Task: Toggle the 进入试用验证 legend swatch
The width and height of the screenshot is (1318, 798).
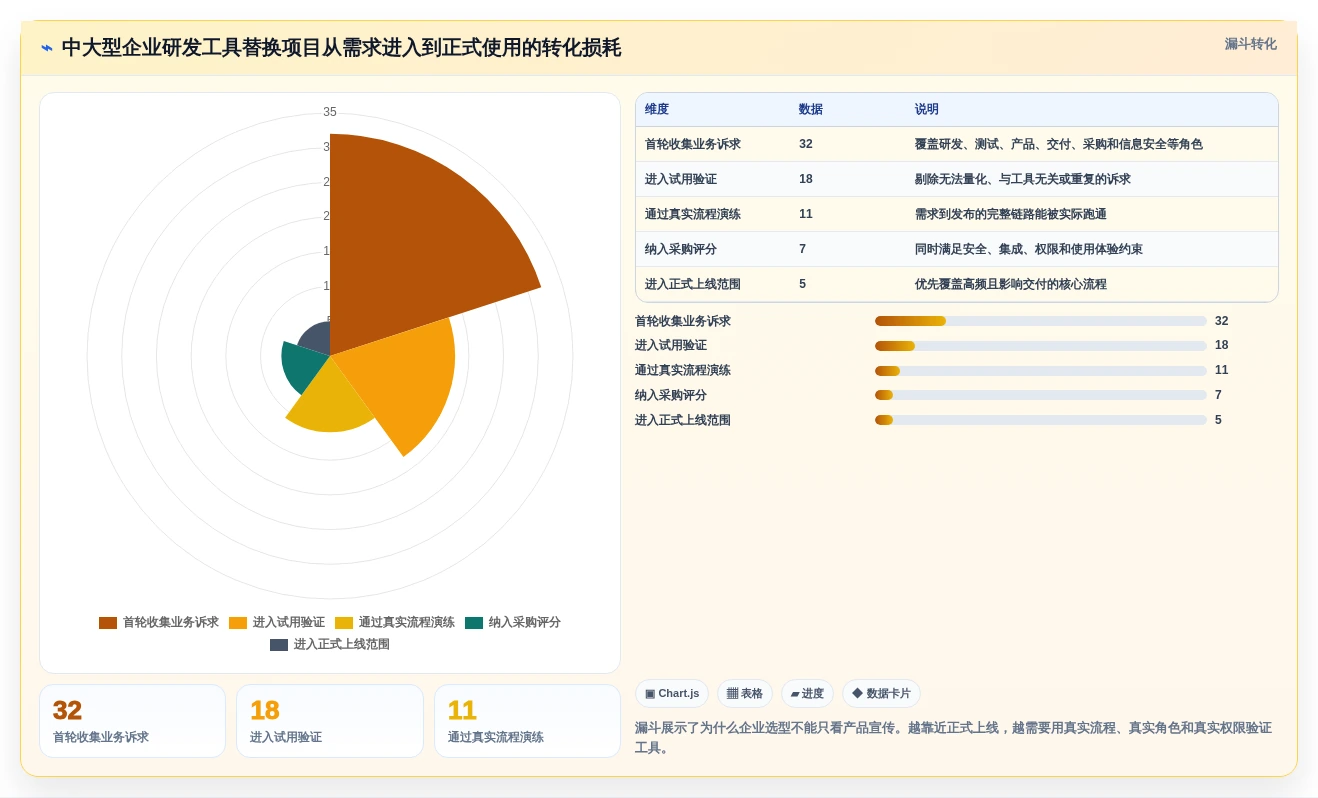Action: (238, 623)
